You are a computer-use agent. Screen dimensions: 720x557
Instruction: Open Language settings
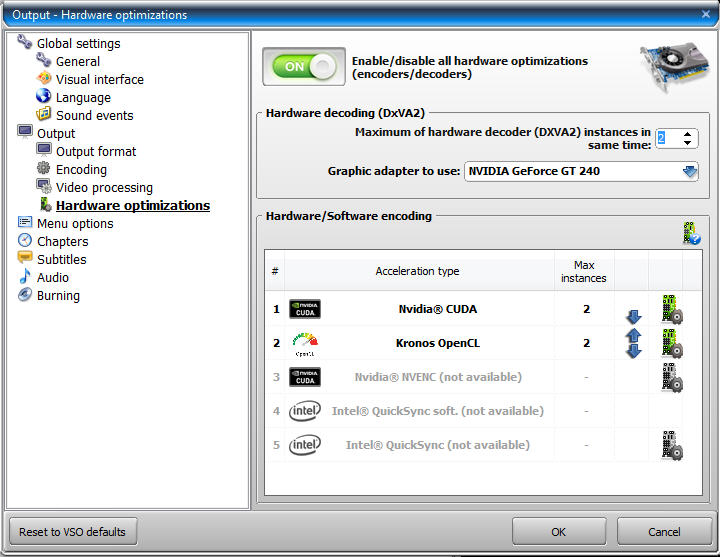pos(83,98)
